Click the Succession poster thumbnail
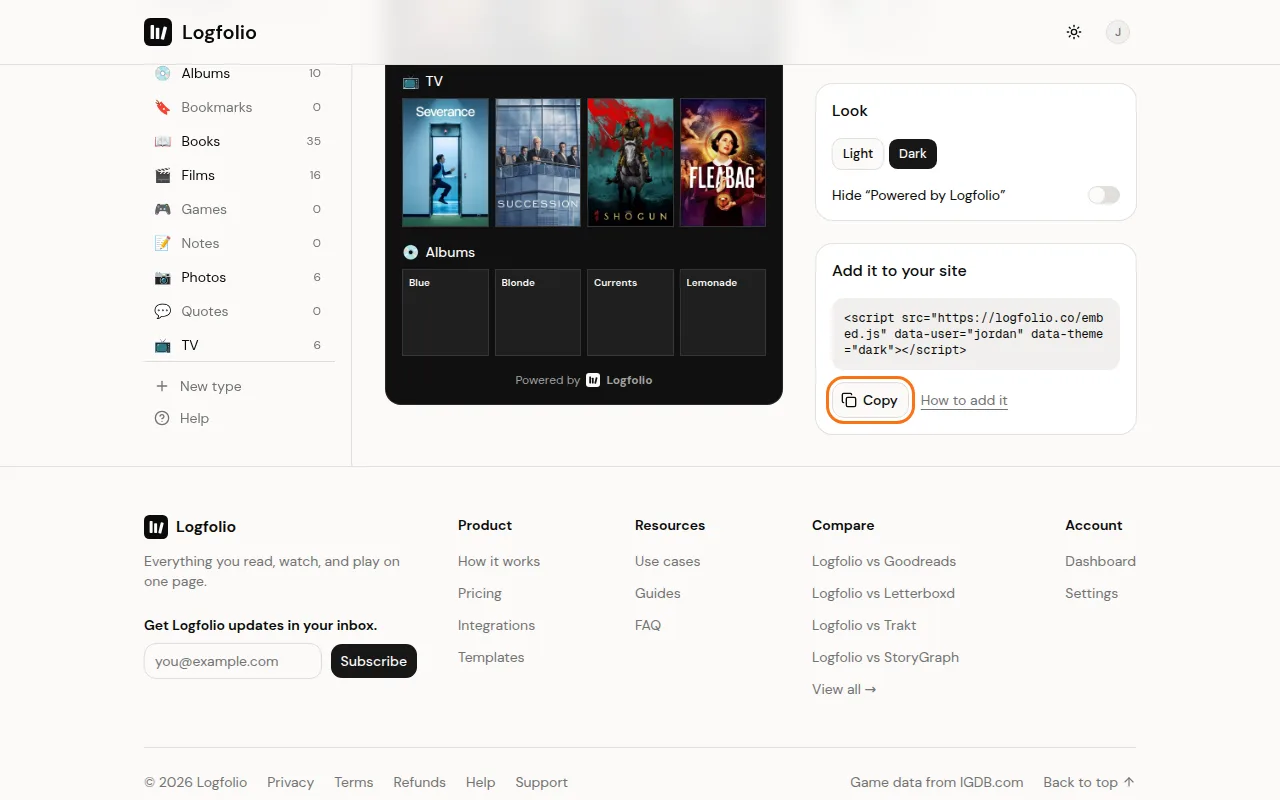 538,163
